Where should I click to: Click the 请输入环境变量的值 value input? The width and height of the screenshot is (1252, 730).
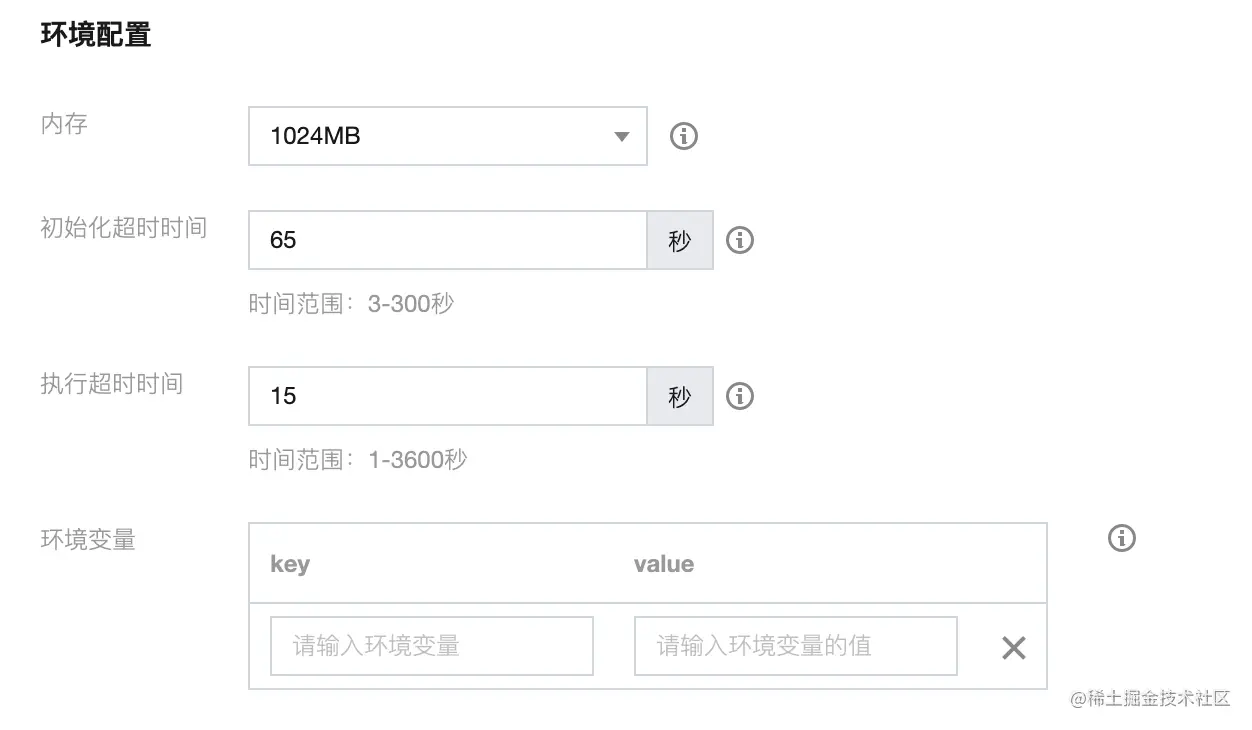click(795, 646)
